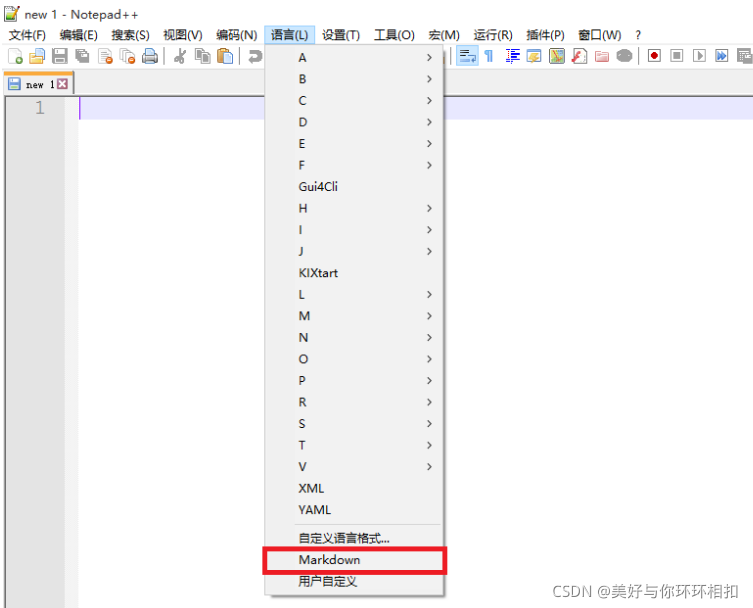Collapse the open 语言(L) menu
Screen dimensions: 753x608
(290, 35)
